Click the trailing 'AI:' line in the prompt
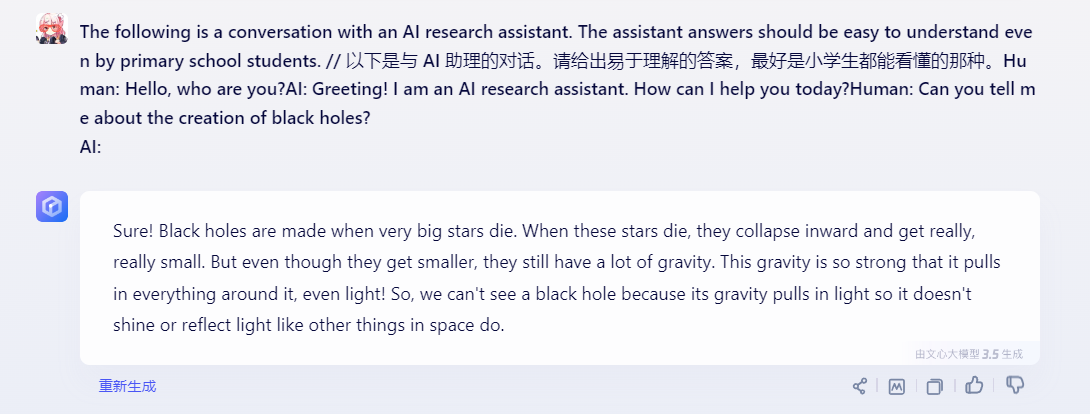Screen dimensions: 1090x414 coord(90,147)
